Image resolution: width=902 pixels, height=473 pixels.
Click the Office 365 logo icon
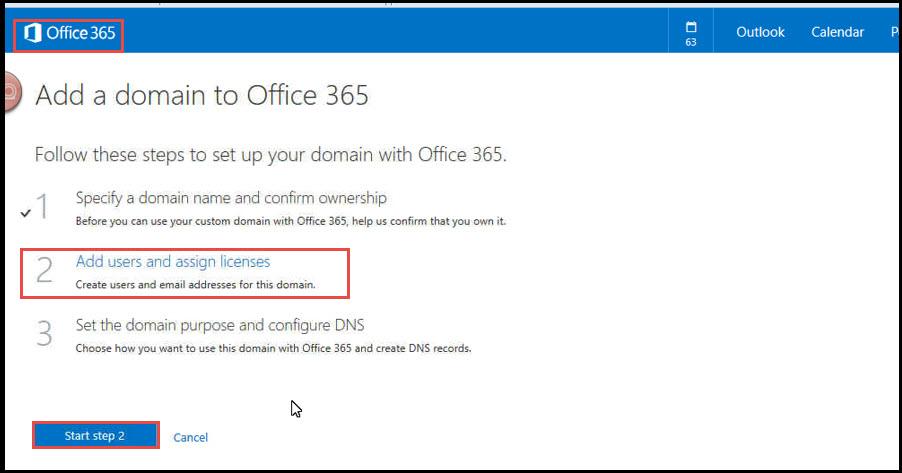(33, 33)
